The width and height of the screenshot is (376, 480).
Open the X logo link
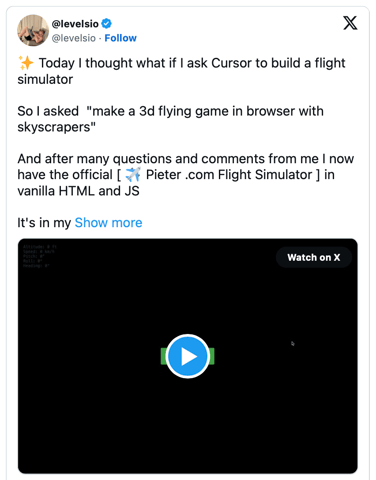coord(350,23)
